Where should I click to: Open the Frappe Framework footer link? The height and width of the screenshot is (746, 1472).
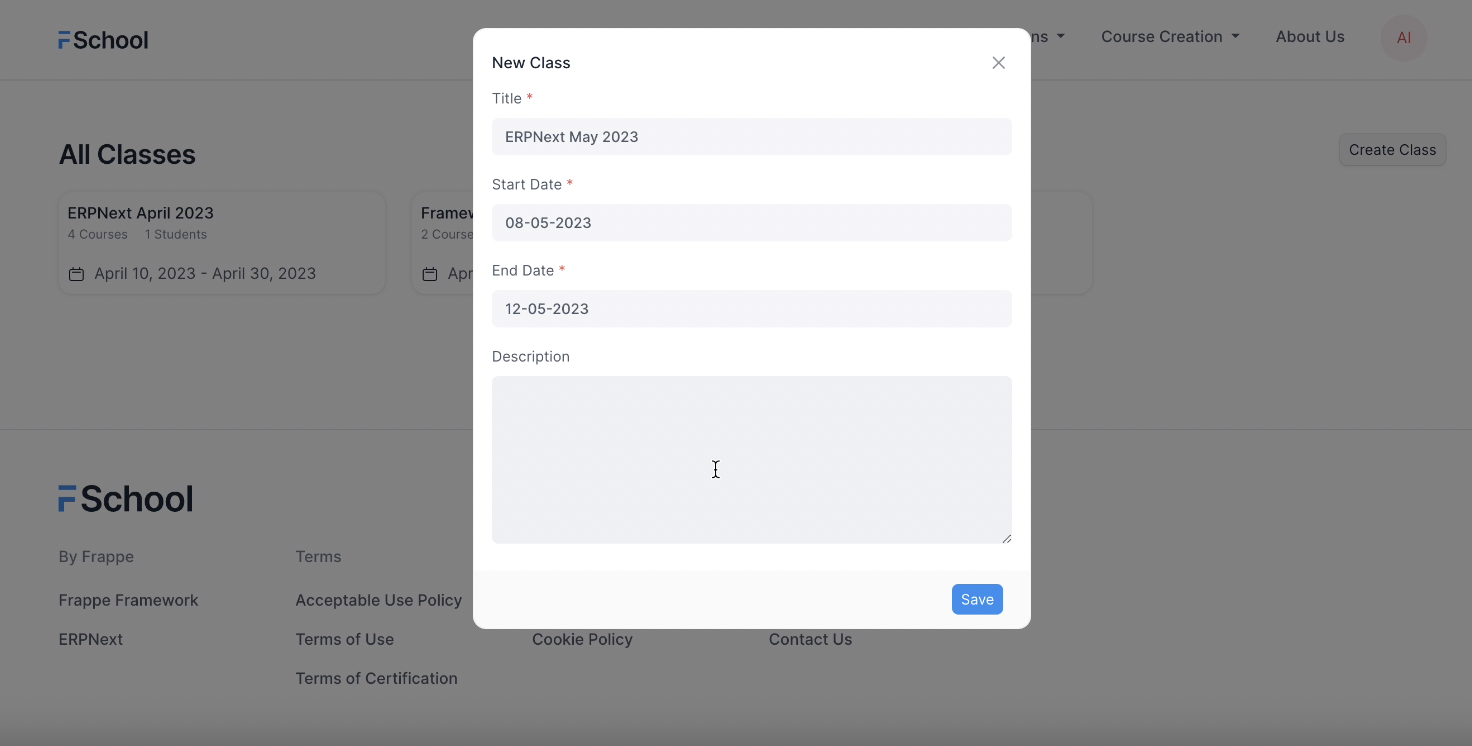tap(129, 600)
